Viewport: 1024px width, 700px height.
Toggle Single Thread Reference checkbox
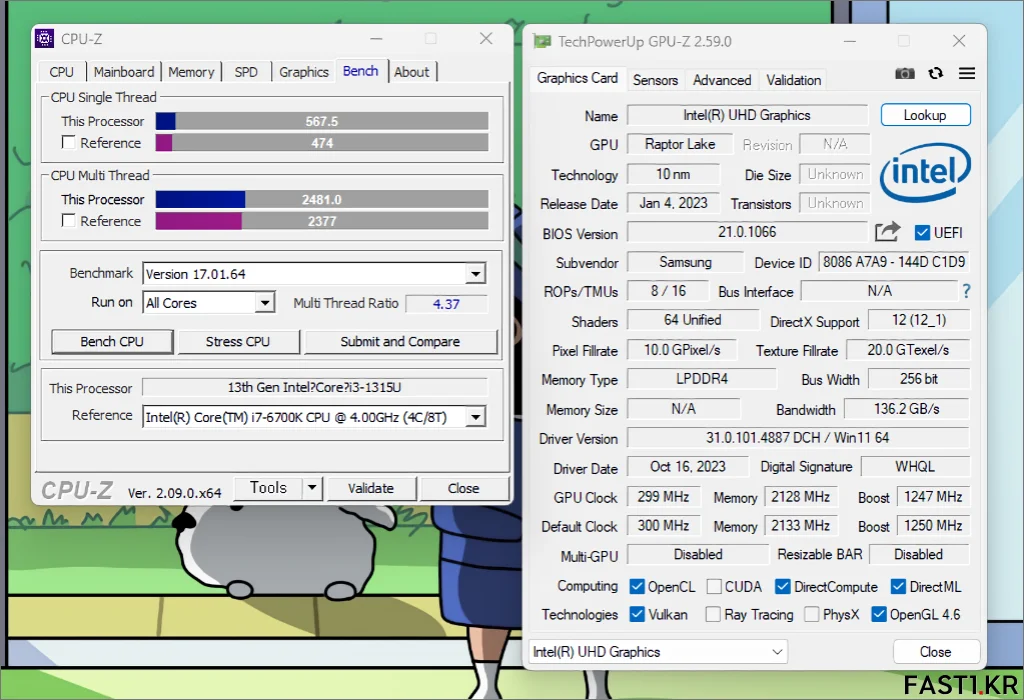point(68,142)
